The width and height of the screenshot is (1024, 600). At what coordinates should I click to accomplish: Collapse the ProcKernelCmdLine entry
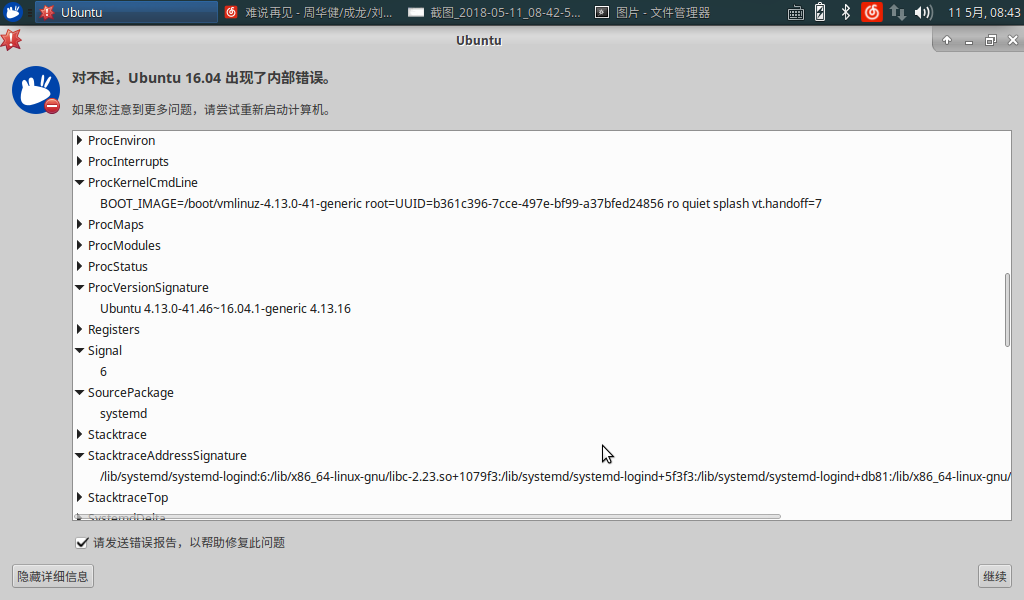[x=80, y=182]
